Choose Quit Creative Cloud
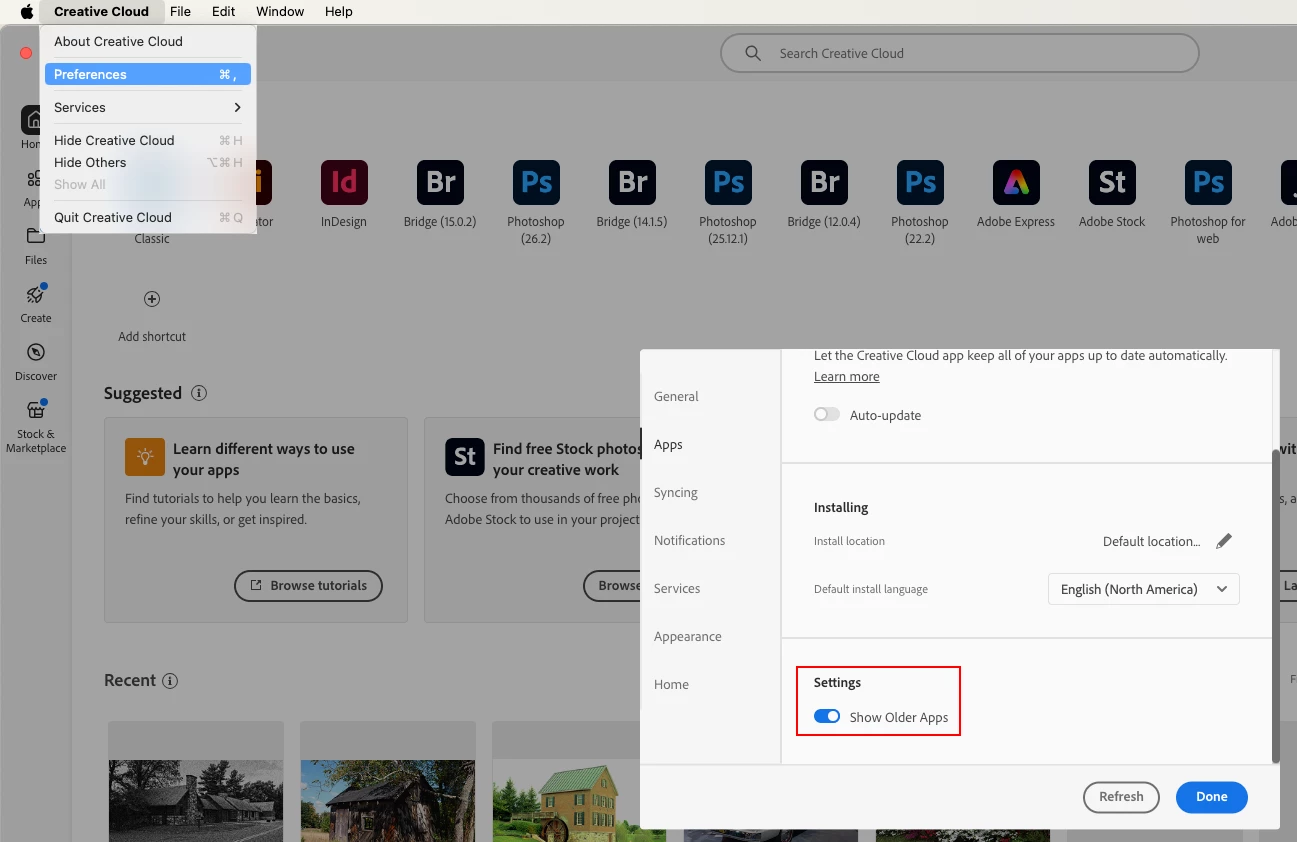This screenshot has height=842, width=1297. [x=148, y=217]
